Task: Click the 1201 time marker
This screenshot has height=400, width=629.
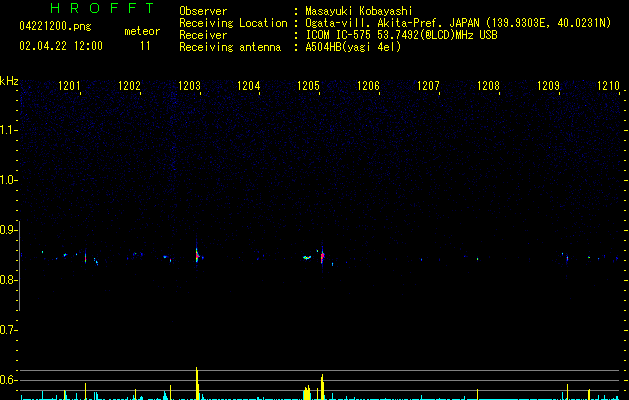Action: click(x=69, y=86)
